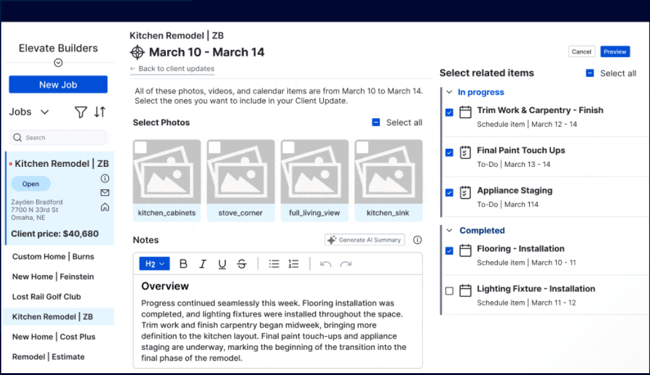Open the H2 heading style dropdown

click(154, 264)
